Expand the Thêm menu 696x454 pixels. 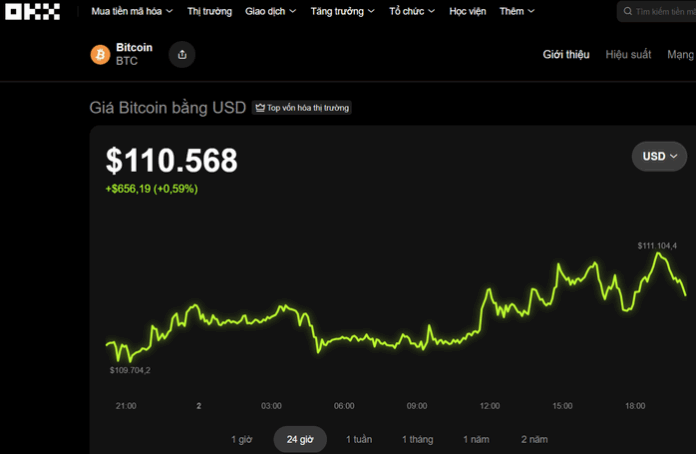pyautogui.click(x=516, y=12)
